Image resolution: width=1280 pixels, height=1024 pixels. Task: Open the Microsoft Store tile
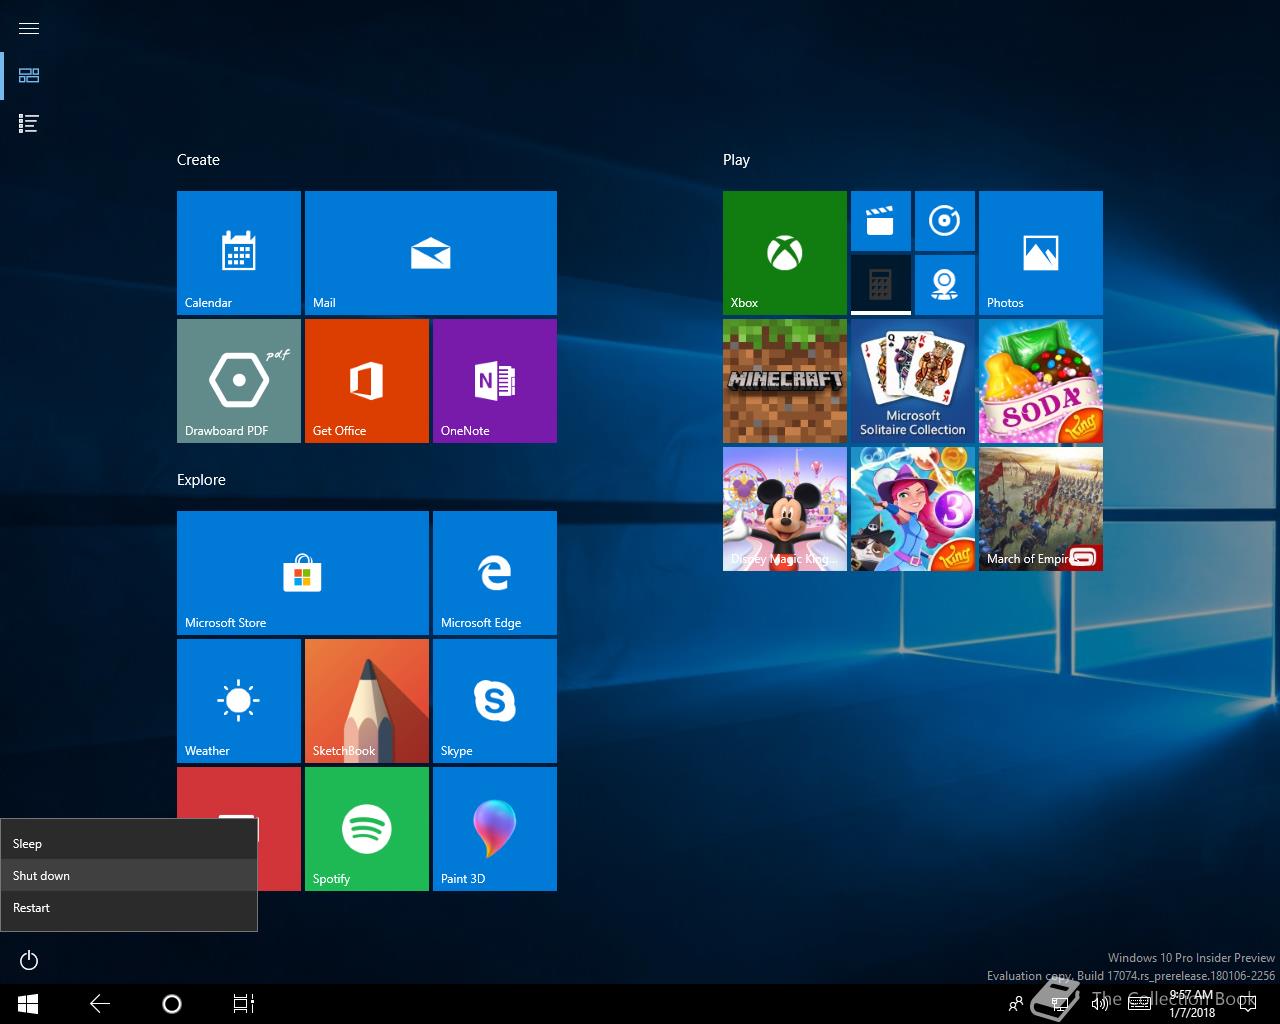pyautogui.click(x=303, y=573)
